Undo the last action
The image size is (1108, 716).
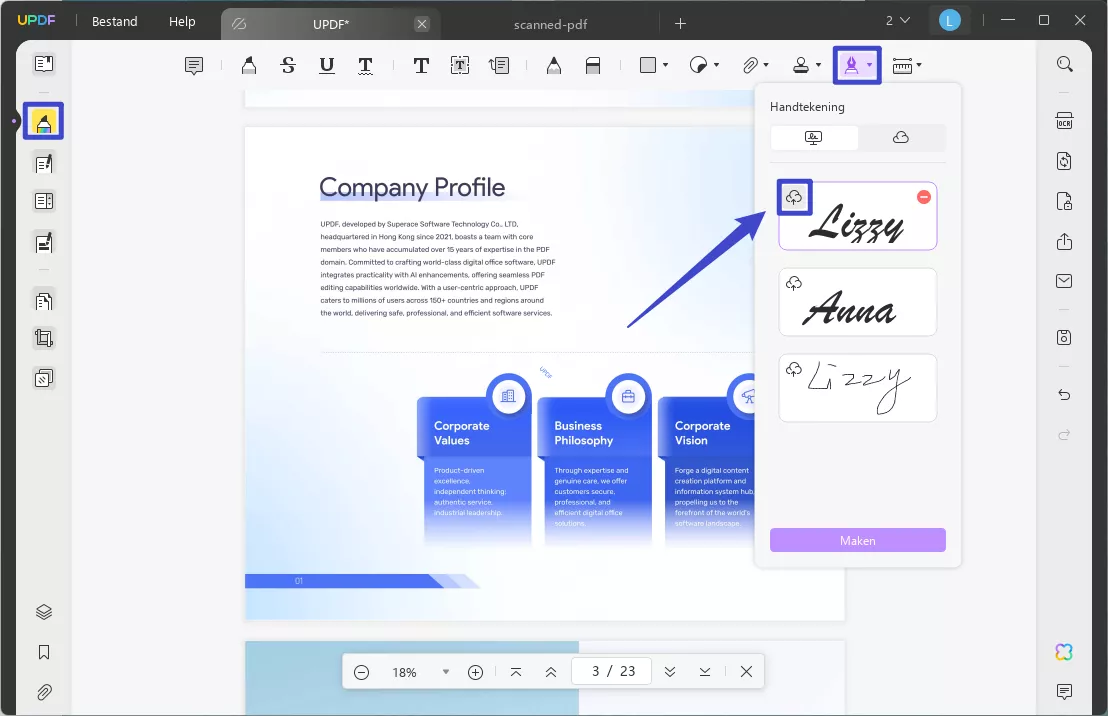coord(1064,394)
